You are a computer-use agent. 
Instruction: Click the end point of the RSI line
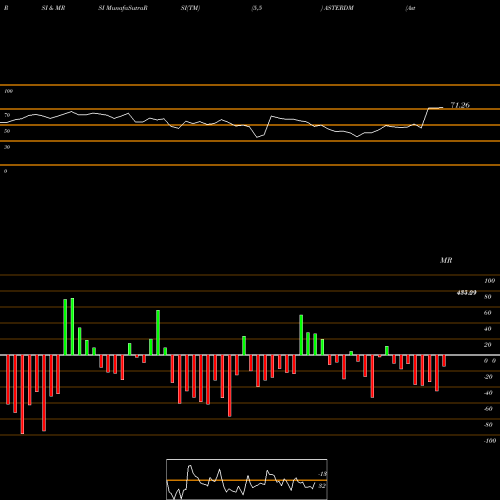[443, 107]
